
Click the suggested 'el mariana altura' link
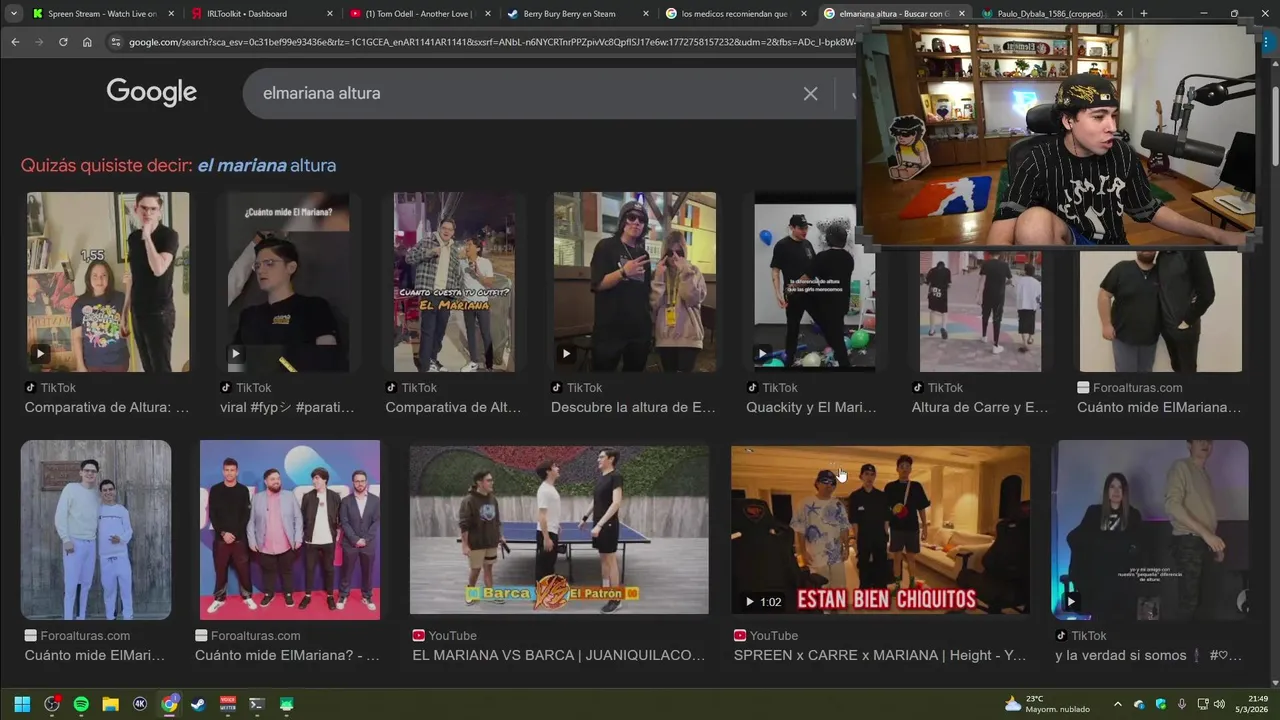266,166
